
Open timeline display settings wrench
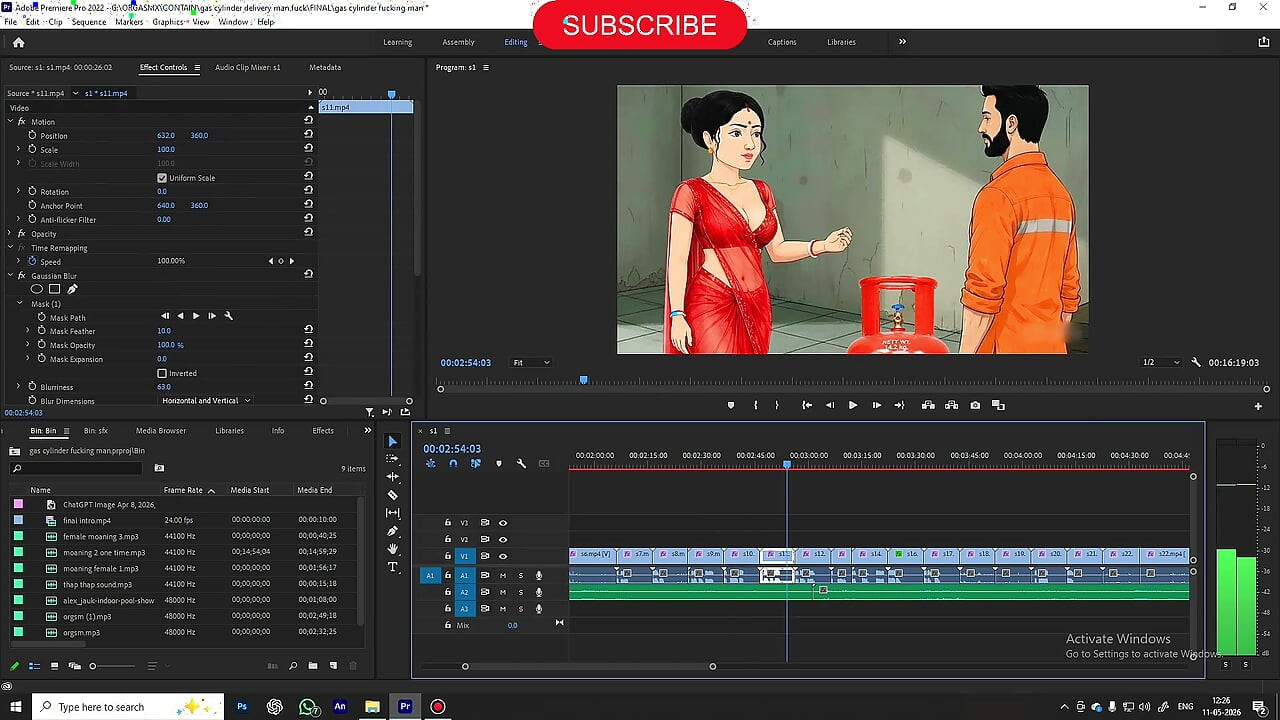pyautogui.click(x=521, y=464)
